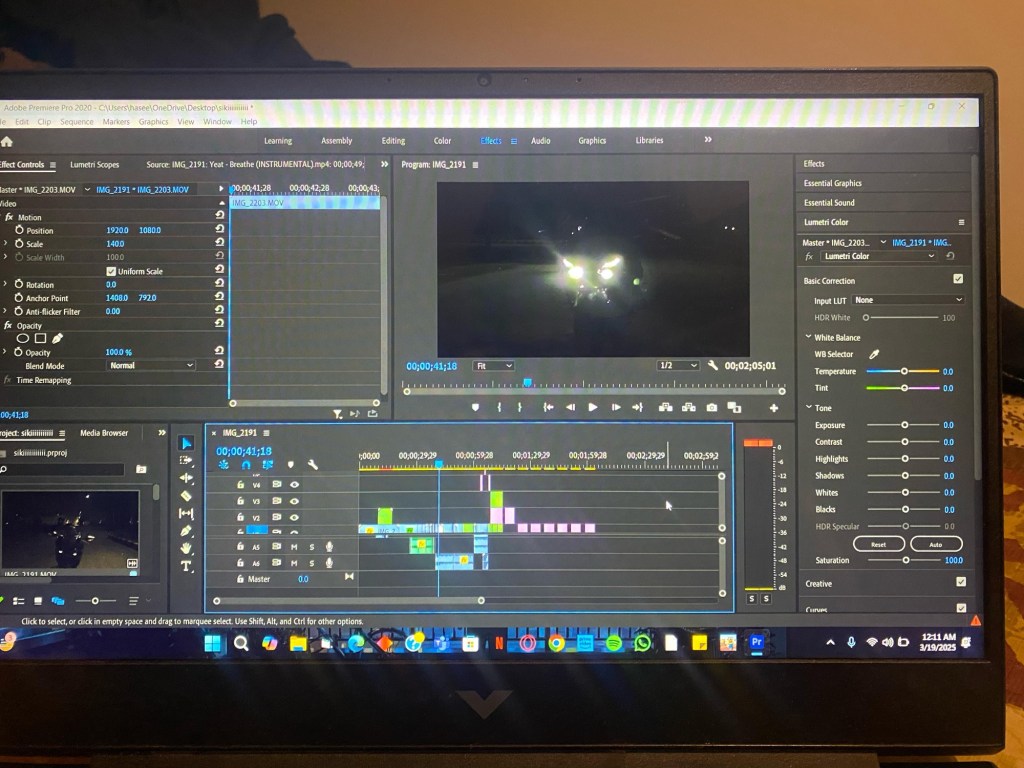Hide the V3 track output

pos(294,501)
